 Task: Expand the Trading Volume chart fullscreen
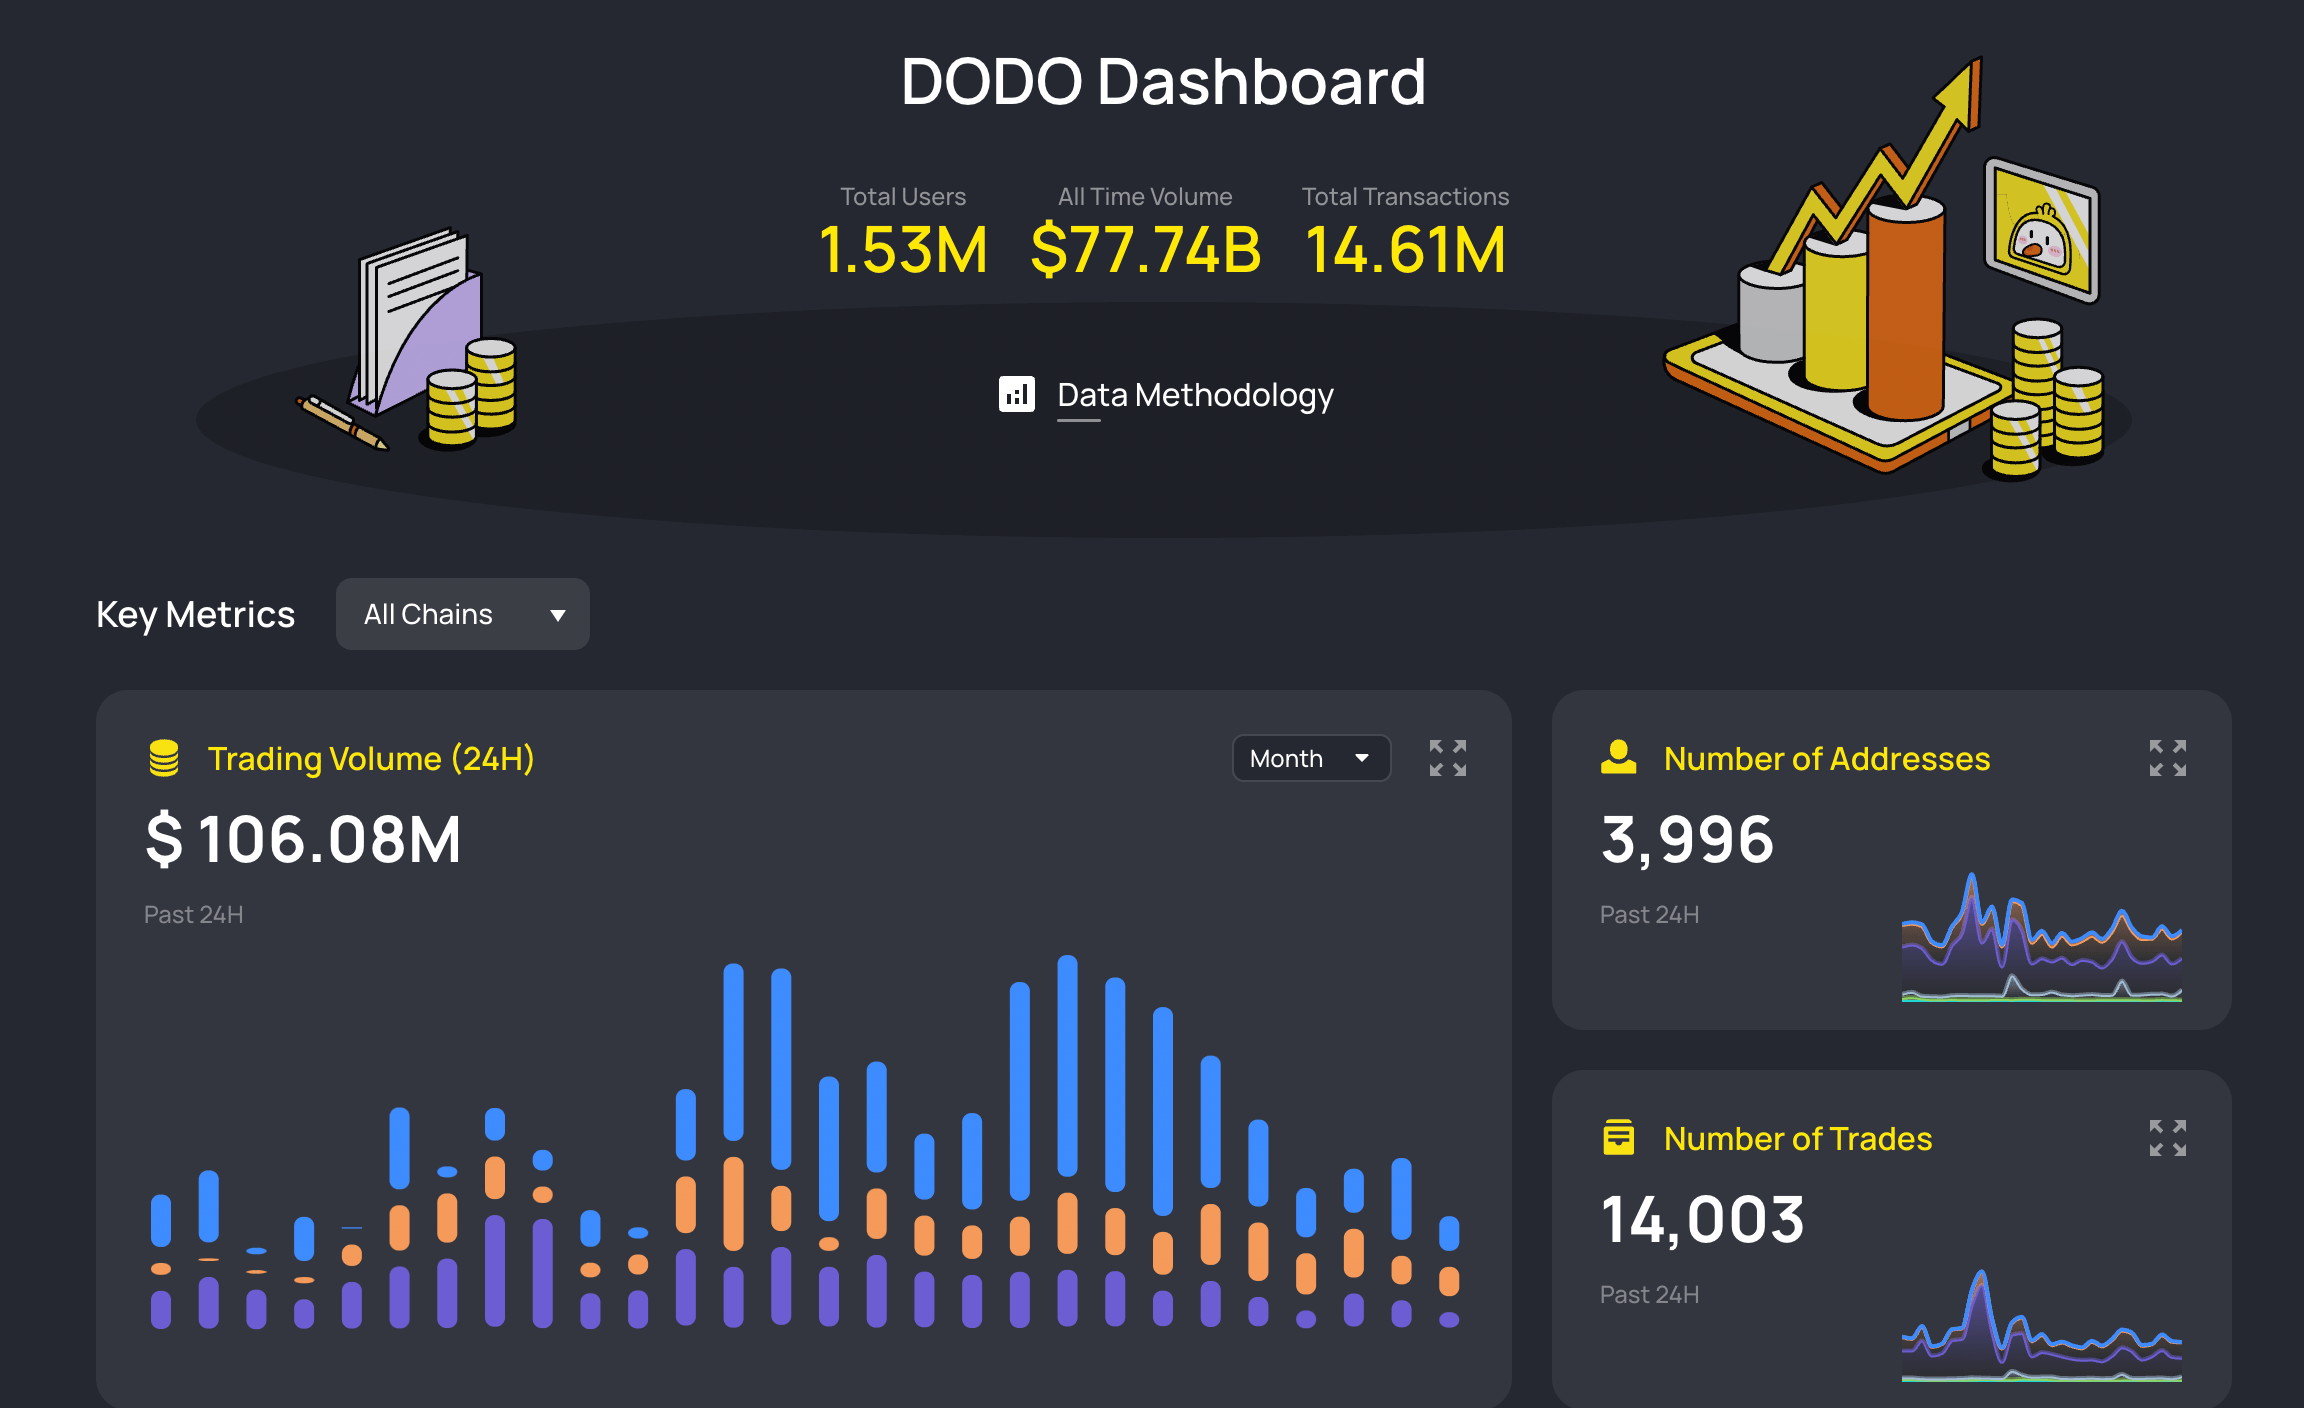pos(1447,758)
